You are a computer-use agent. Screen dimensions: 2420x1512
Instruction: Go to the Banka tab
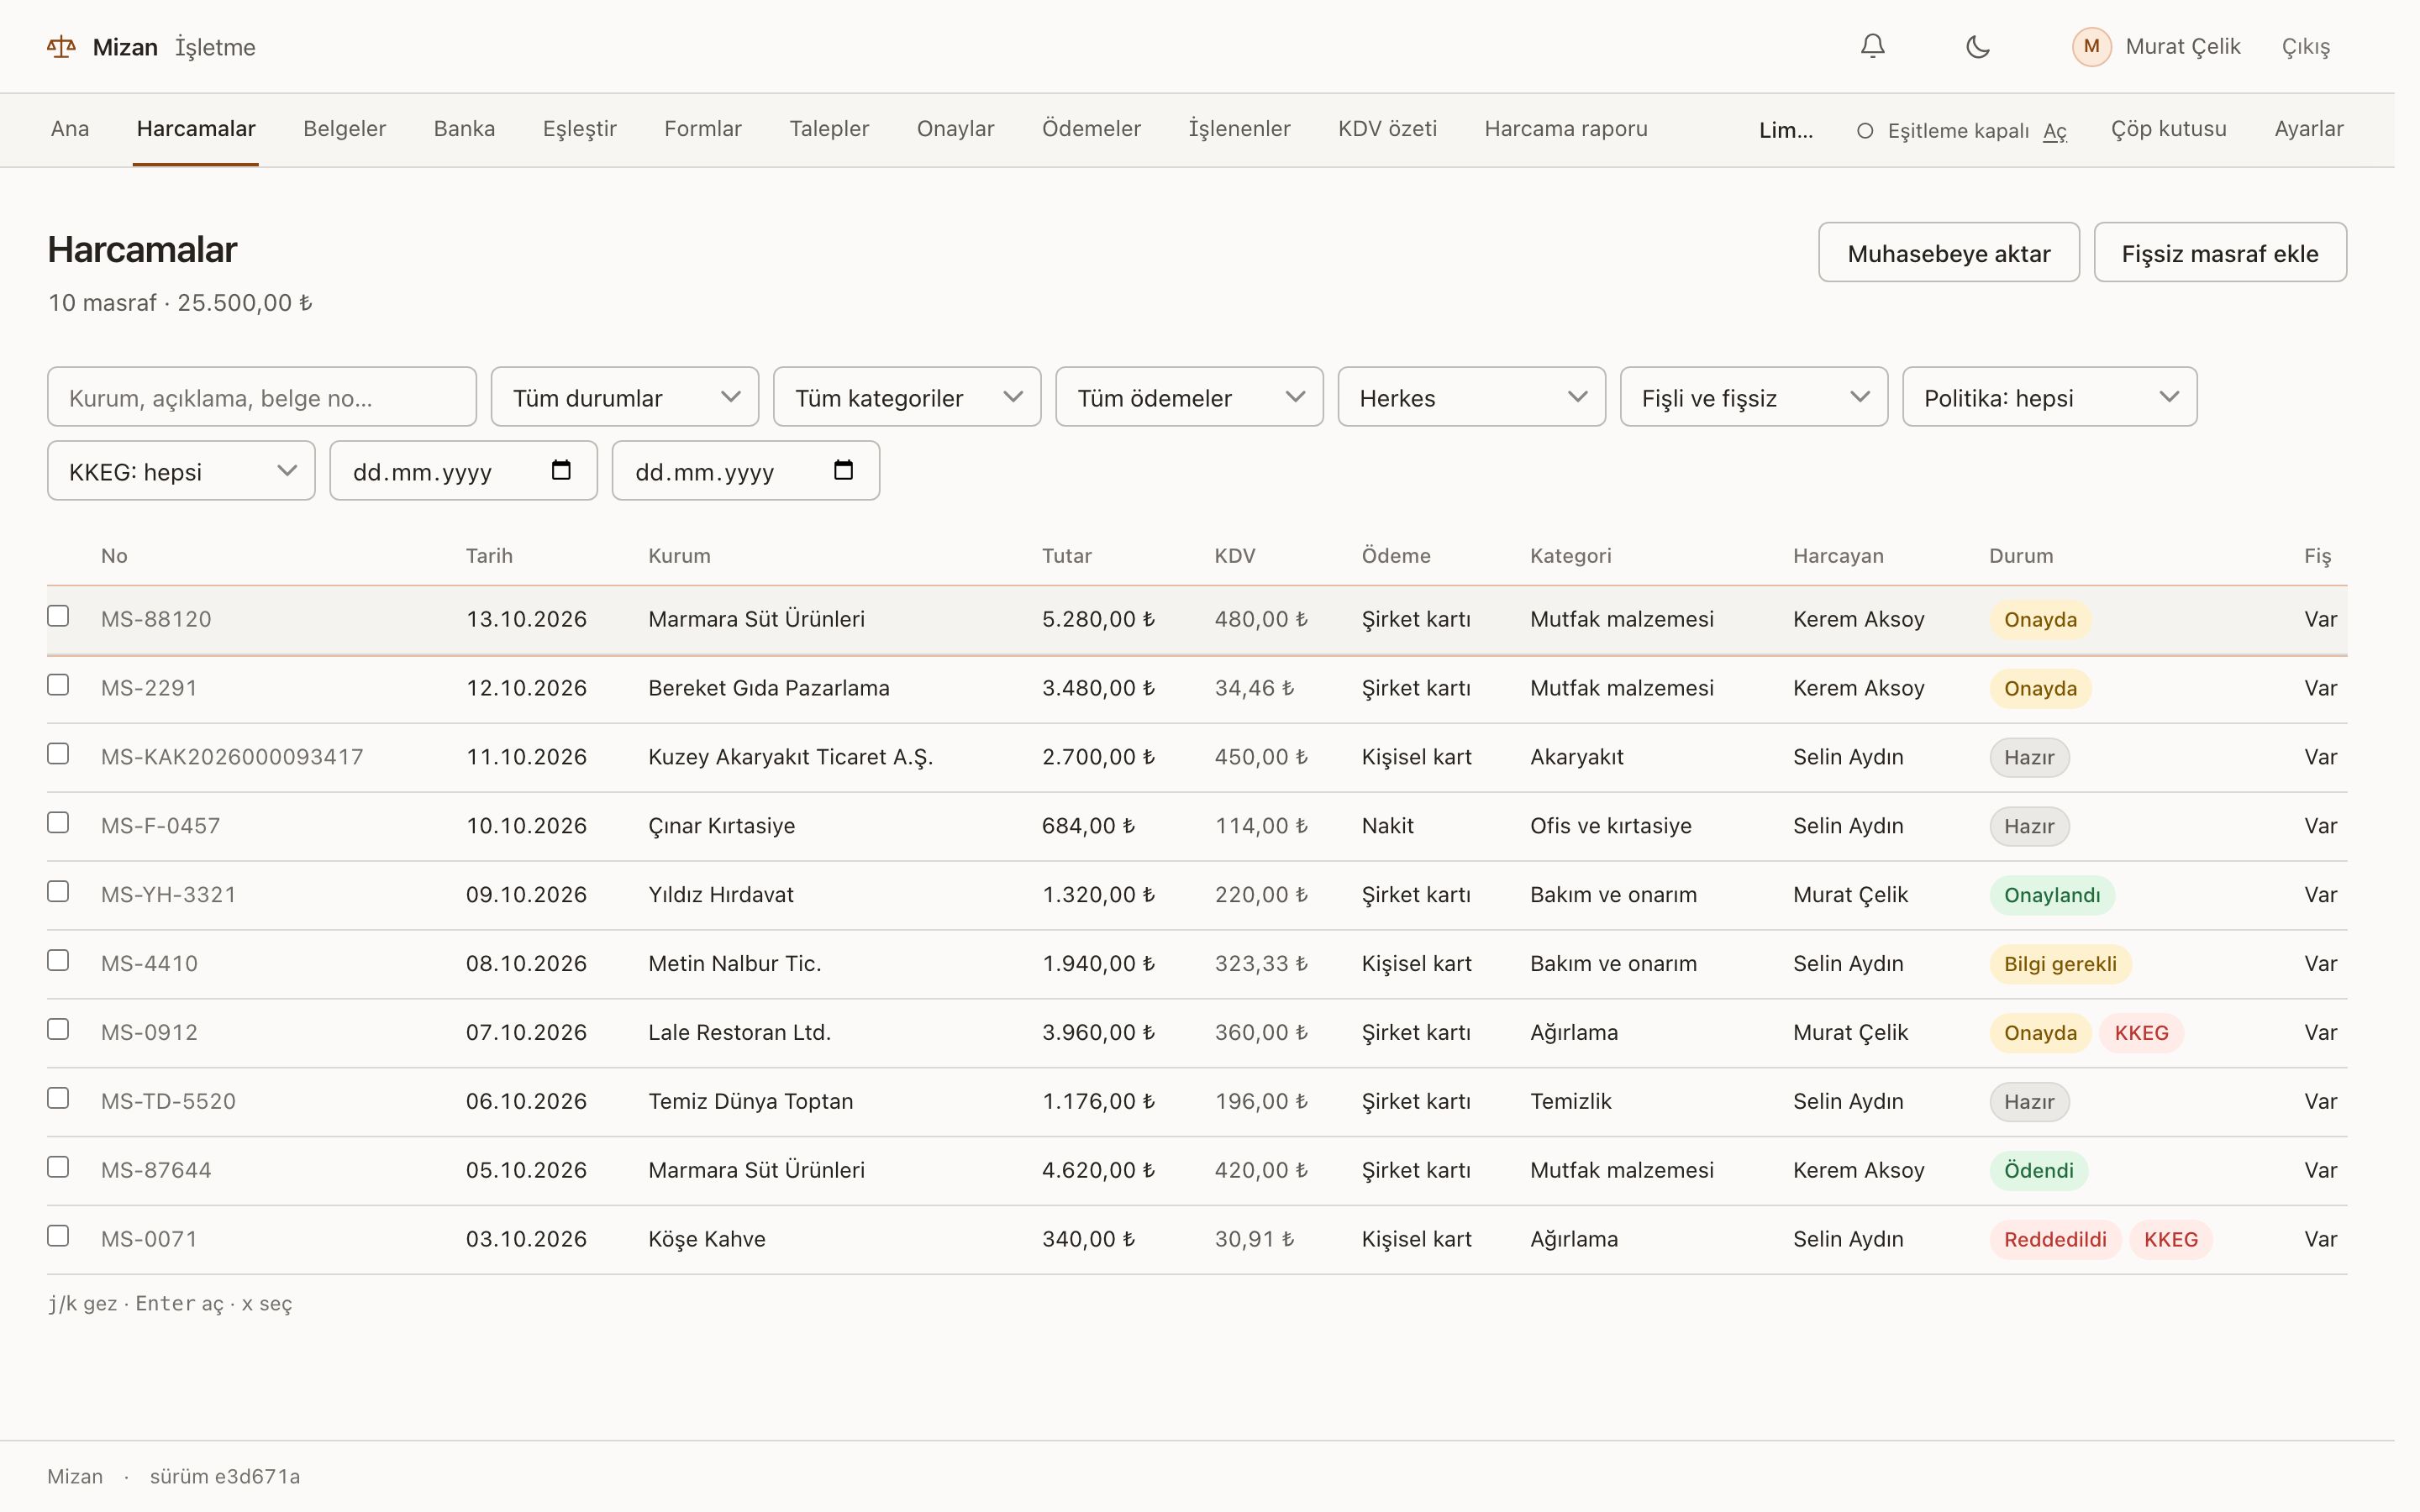(x=464, y=129)
